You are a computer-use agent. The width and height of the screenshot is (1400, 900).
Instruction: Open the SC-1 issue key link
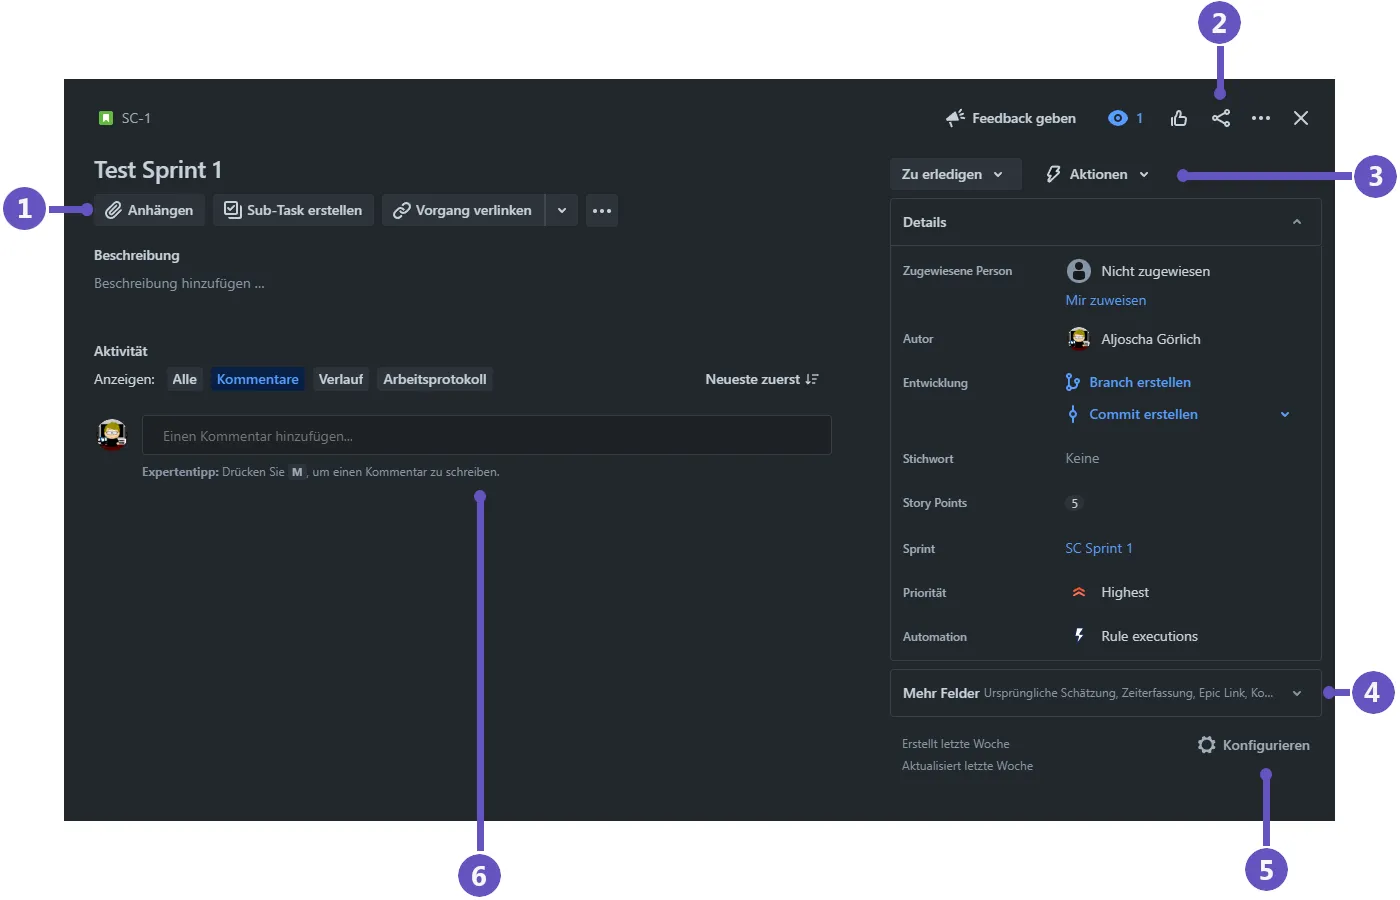point(136,118)
